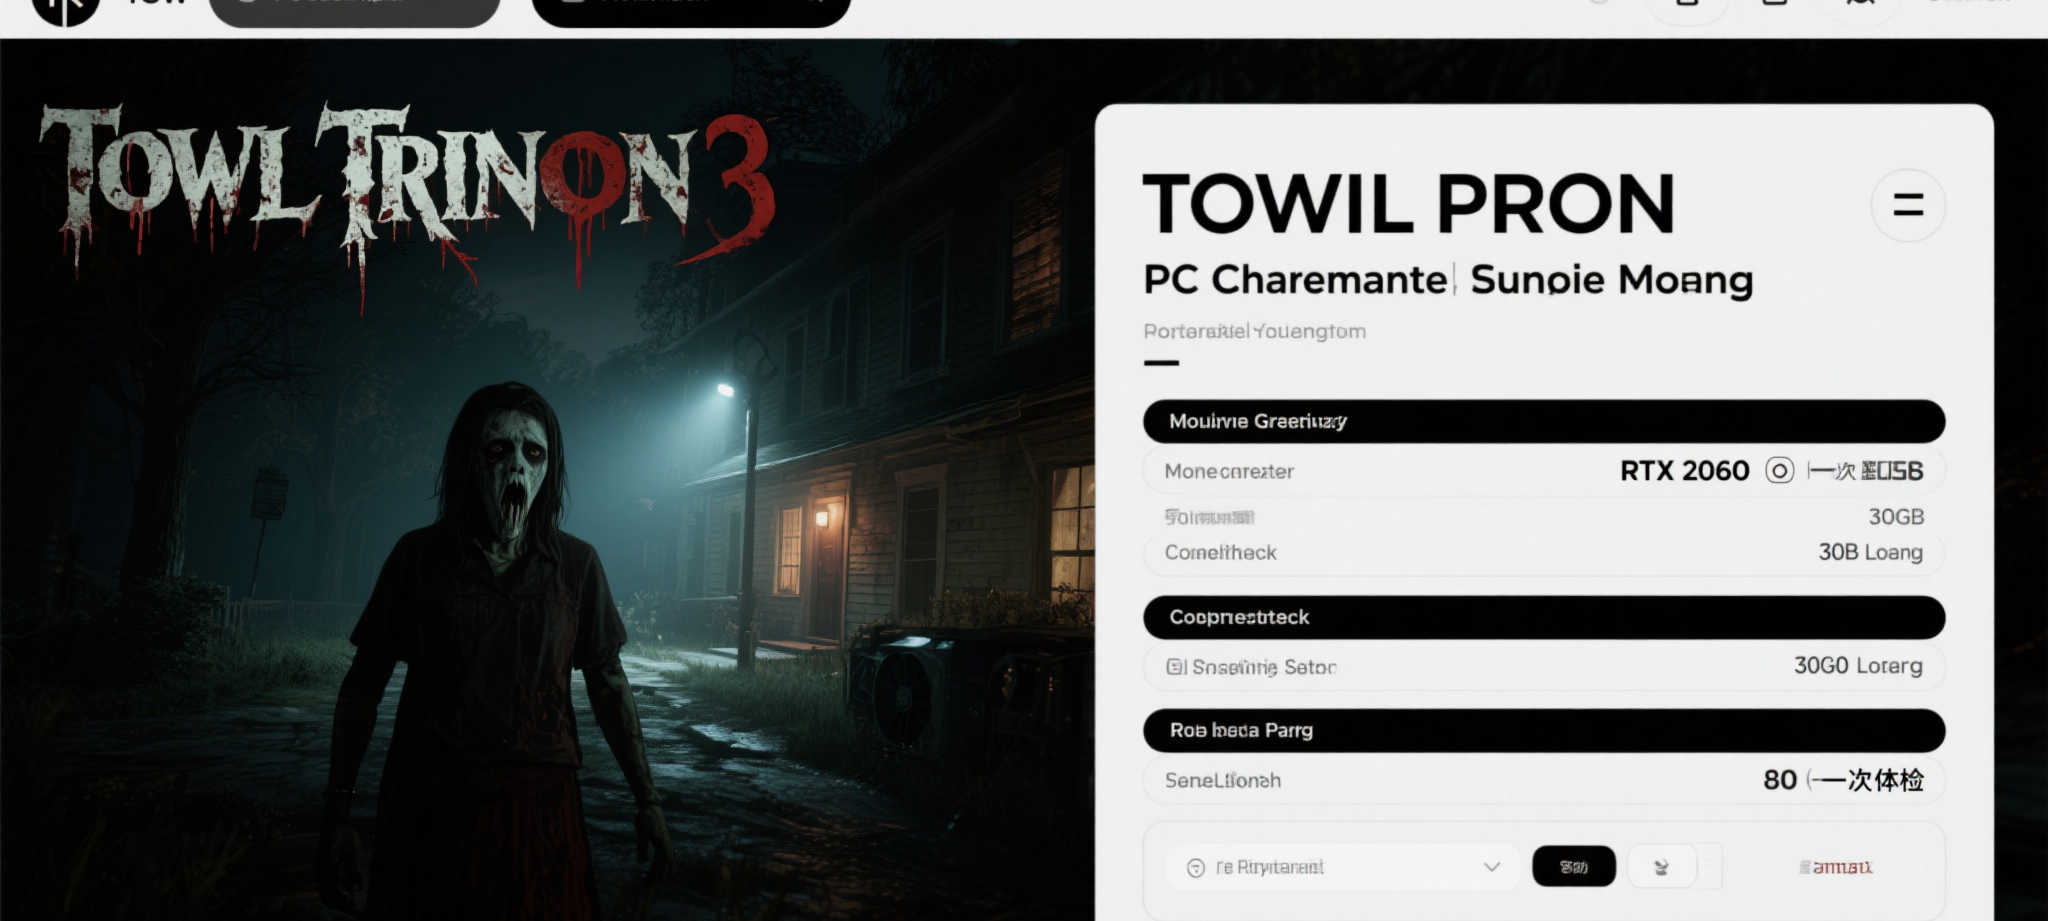
Task: Click the round black logo in the top-left corner
Action: point(65,10)
